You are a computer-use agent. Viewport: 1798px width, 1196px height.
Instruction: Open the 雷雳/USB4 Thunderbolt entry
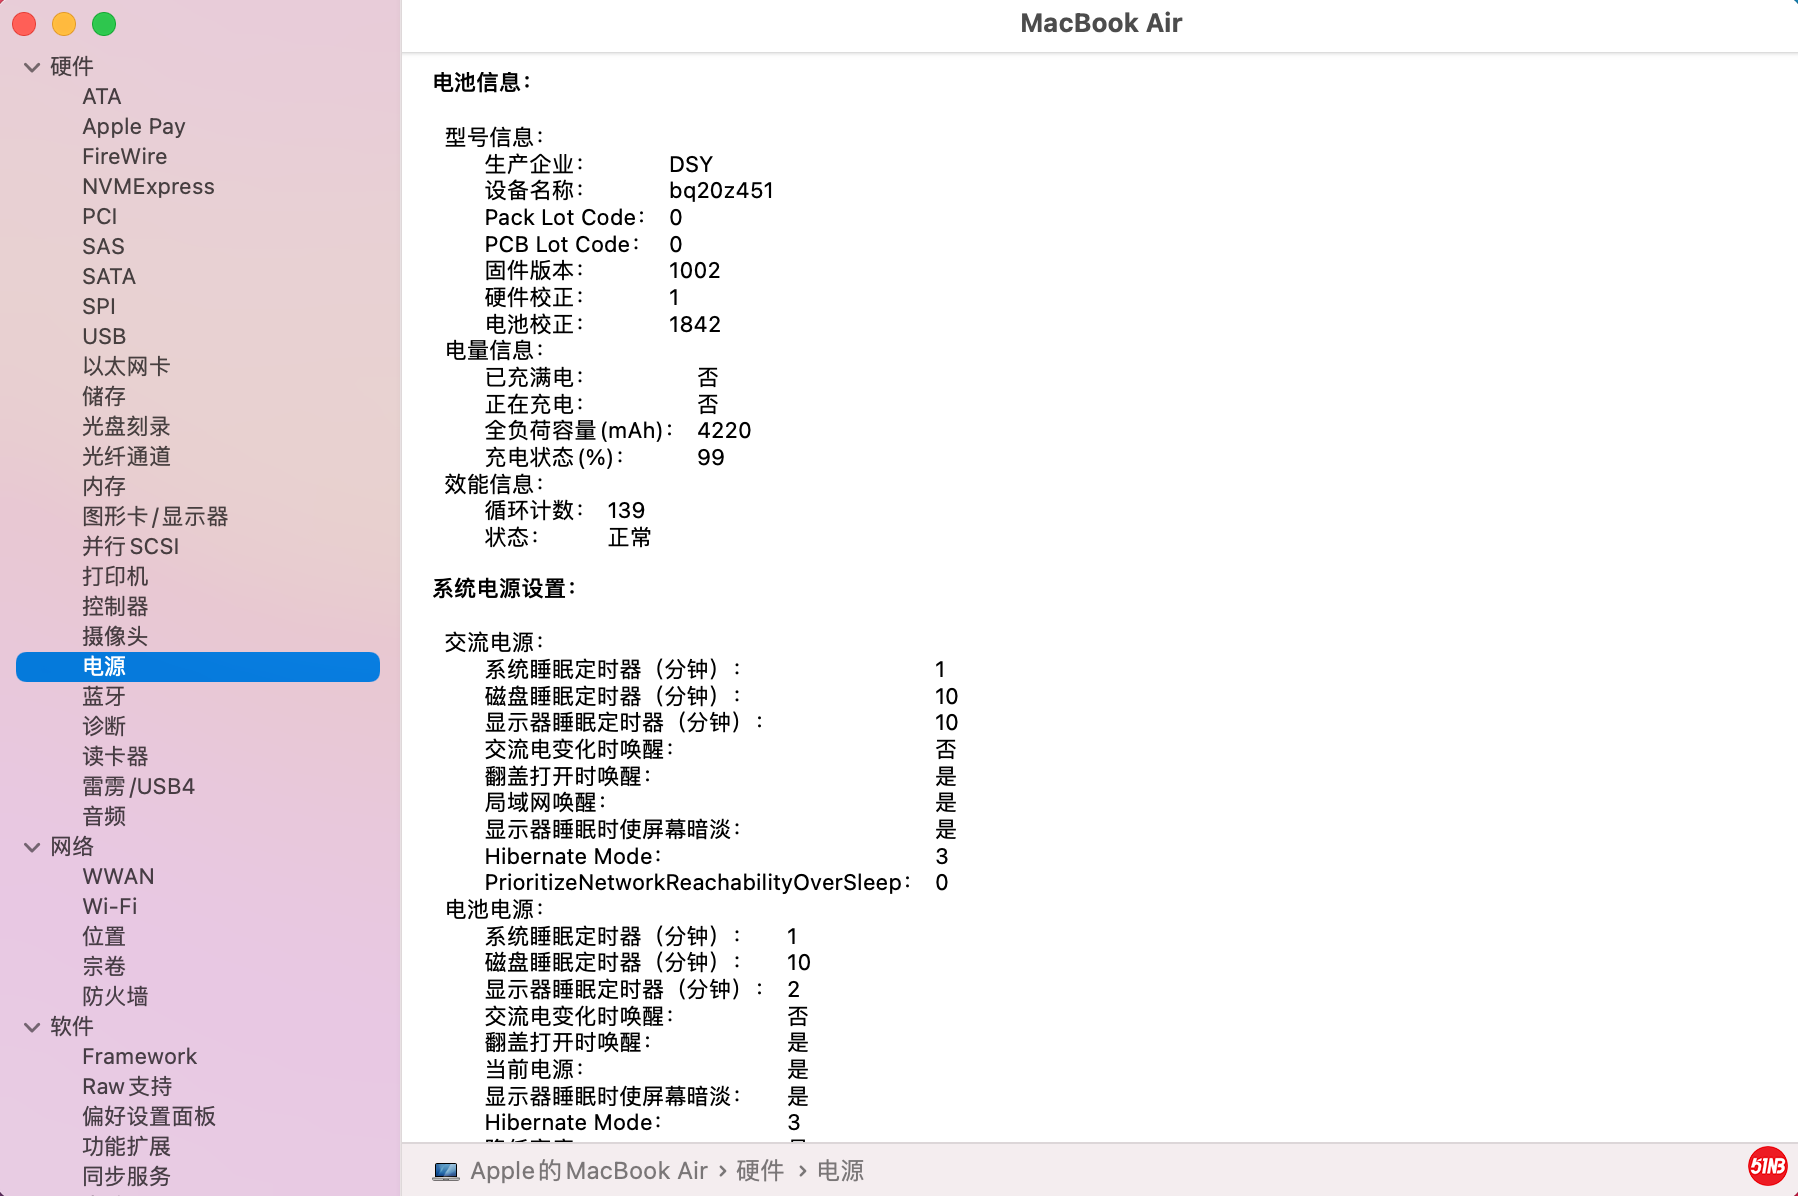[138, 787]
